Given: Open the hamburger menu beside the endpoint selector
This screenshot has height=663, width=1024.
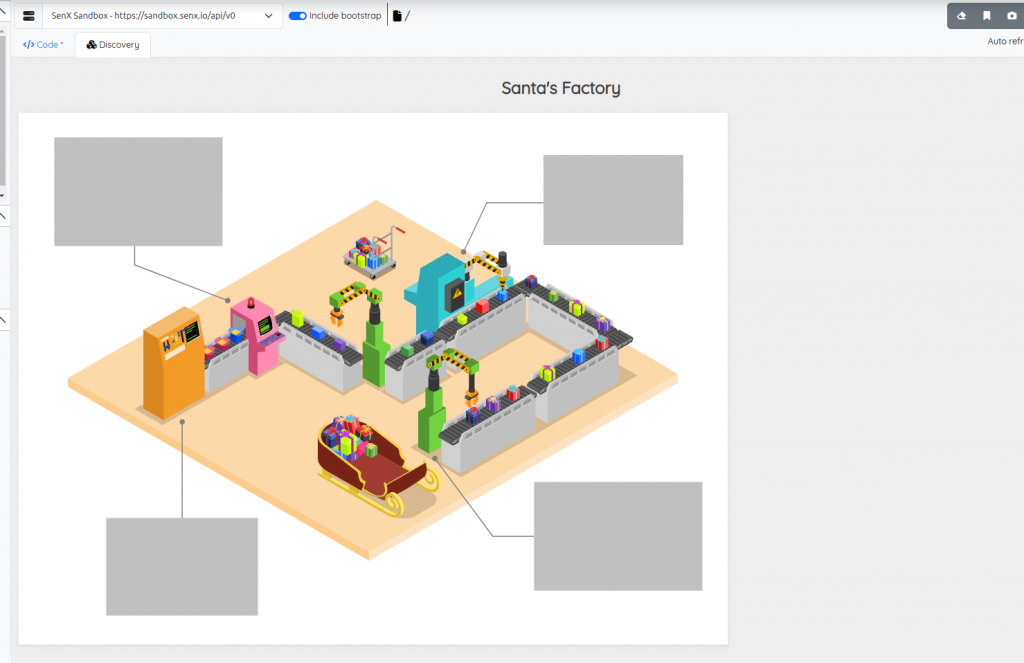Looking at the screenshot, I should click(x=27, y=15).
